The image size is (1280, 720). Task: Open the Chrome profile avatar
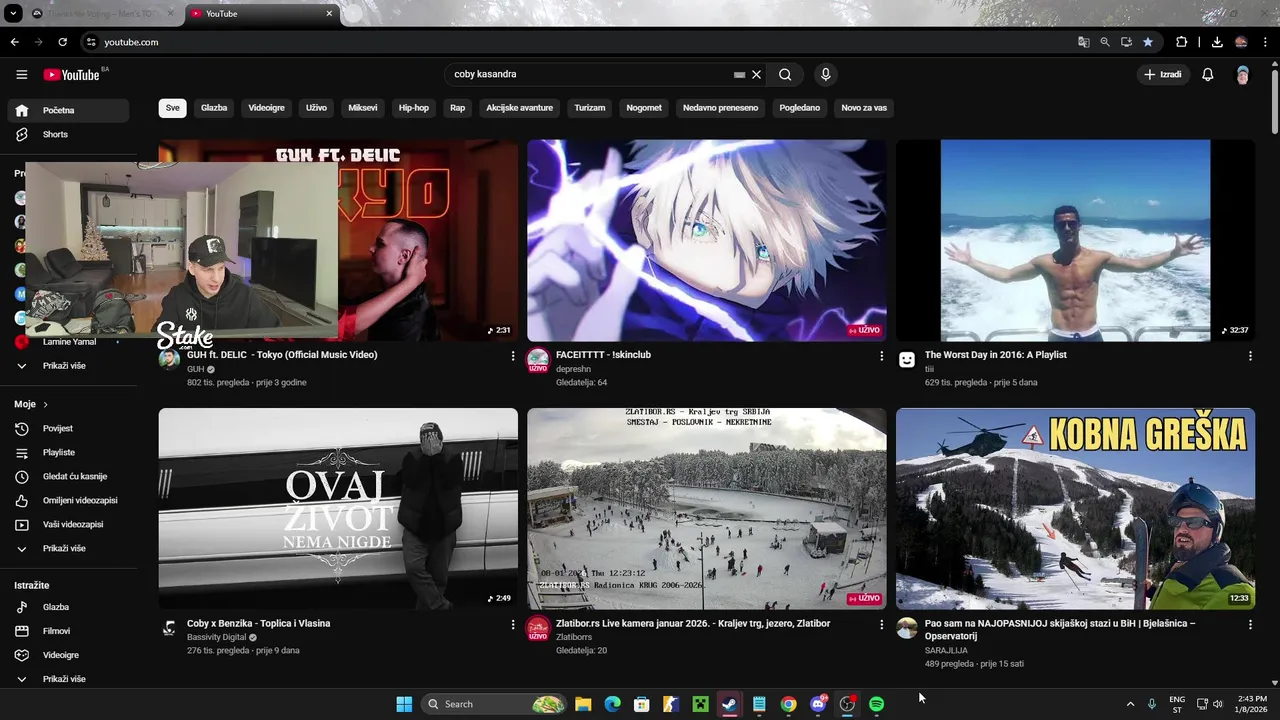pyautogui.click(x=1241, y=42)
